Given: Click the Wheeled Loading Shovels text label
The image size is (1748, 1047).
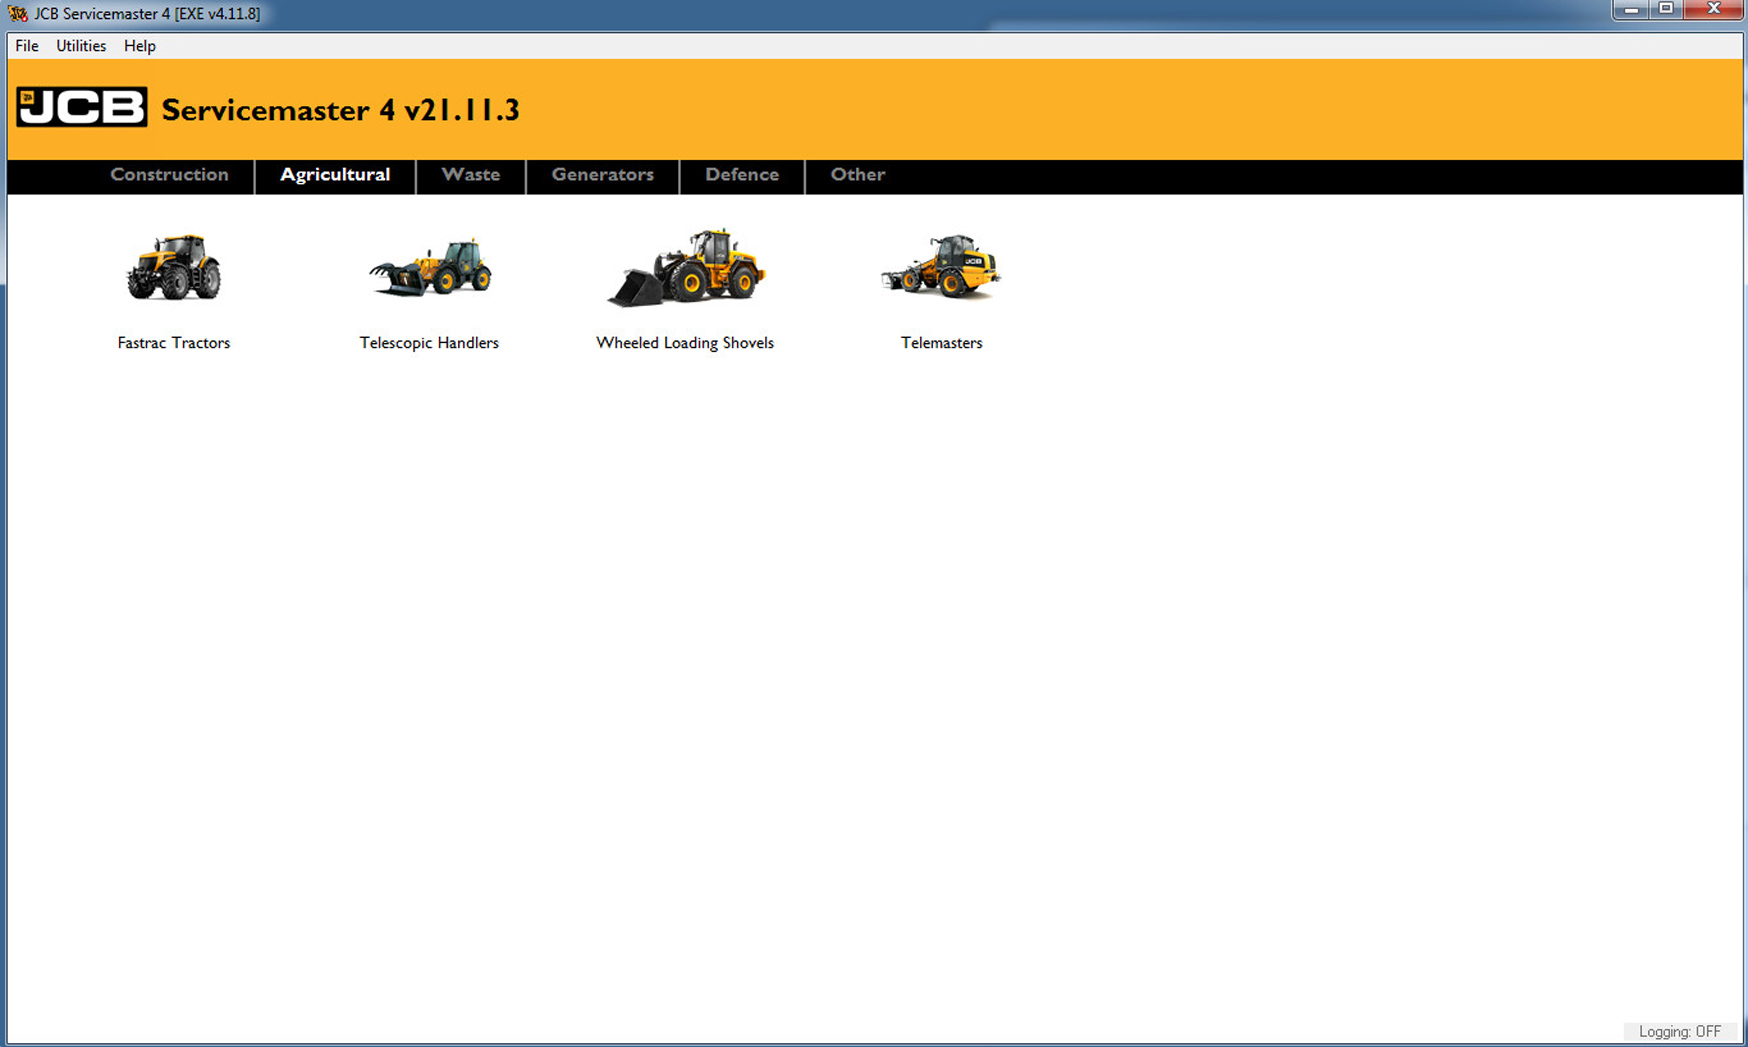Looking at the screenshot, I should [x=685, y=343].
